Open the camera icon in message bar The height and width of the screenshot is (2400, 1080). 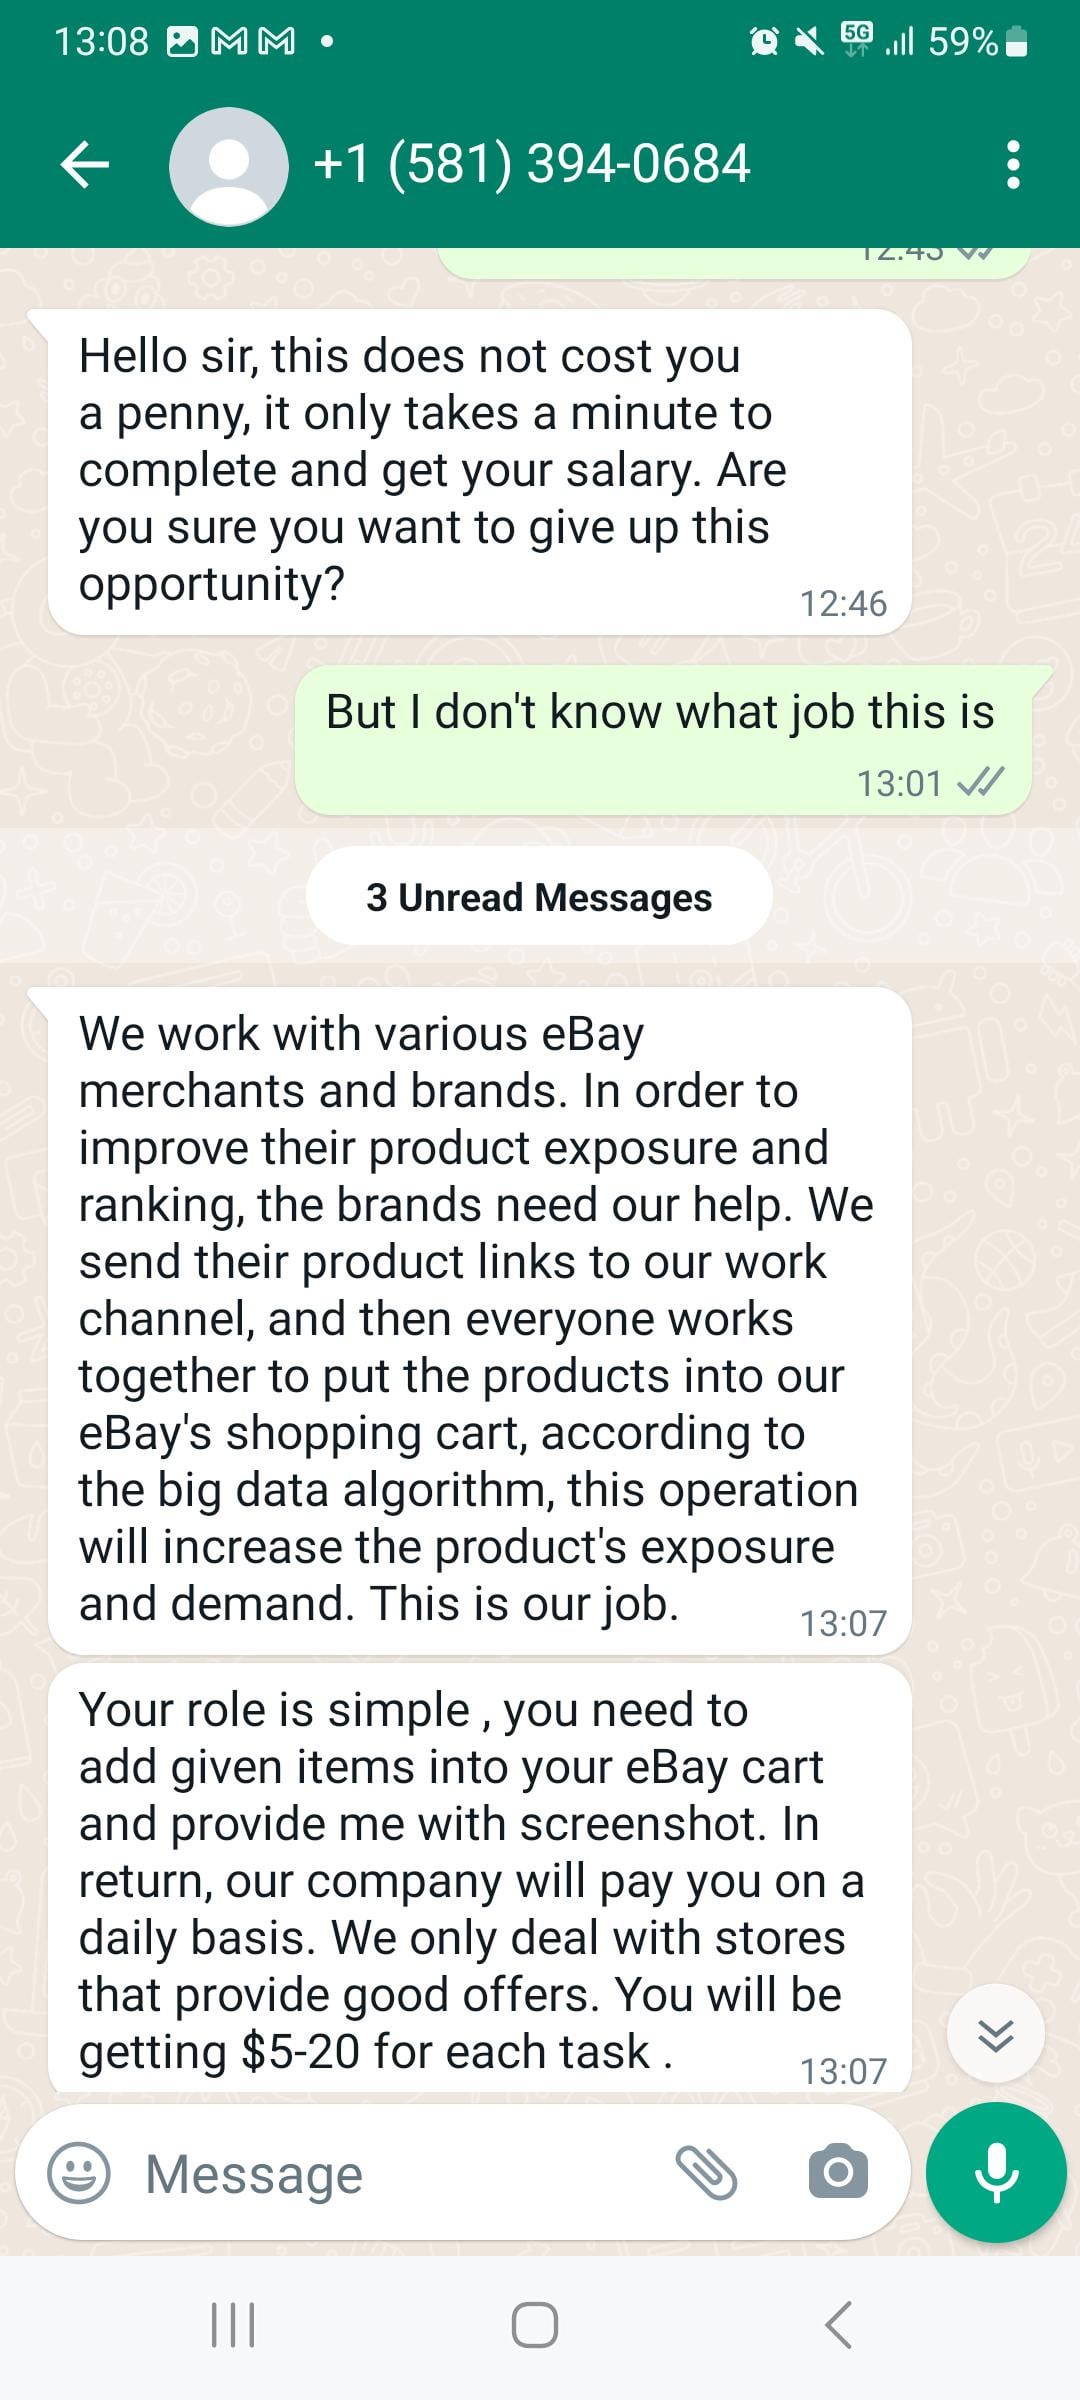coord(838,2171)
